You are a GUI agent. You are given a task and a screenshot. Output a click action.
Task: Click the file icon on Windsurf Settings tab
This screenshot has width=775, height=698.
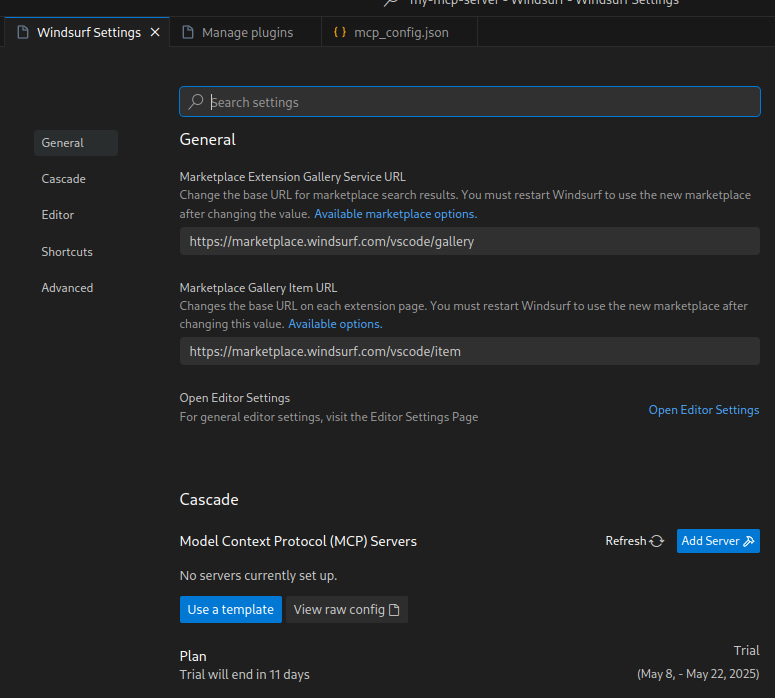point(23,32)
